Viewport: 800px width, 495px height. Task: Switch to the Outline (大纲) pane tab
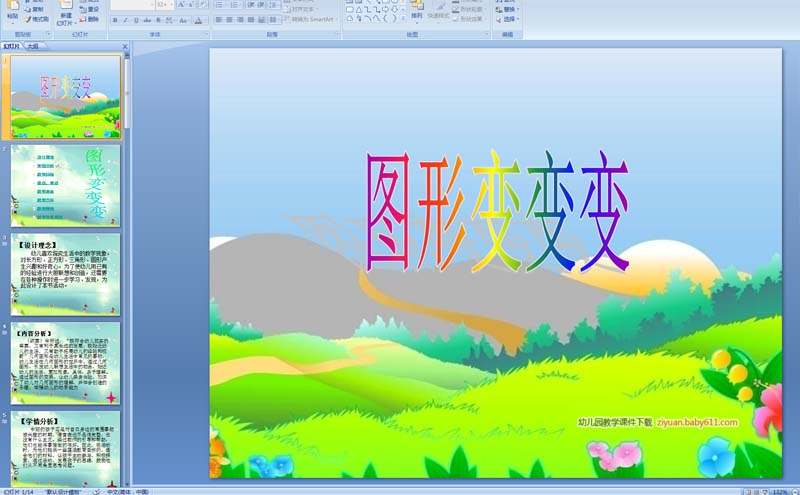[33, 46]
